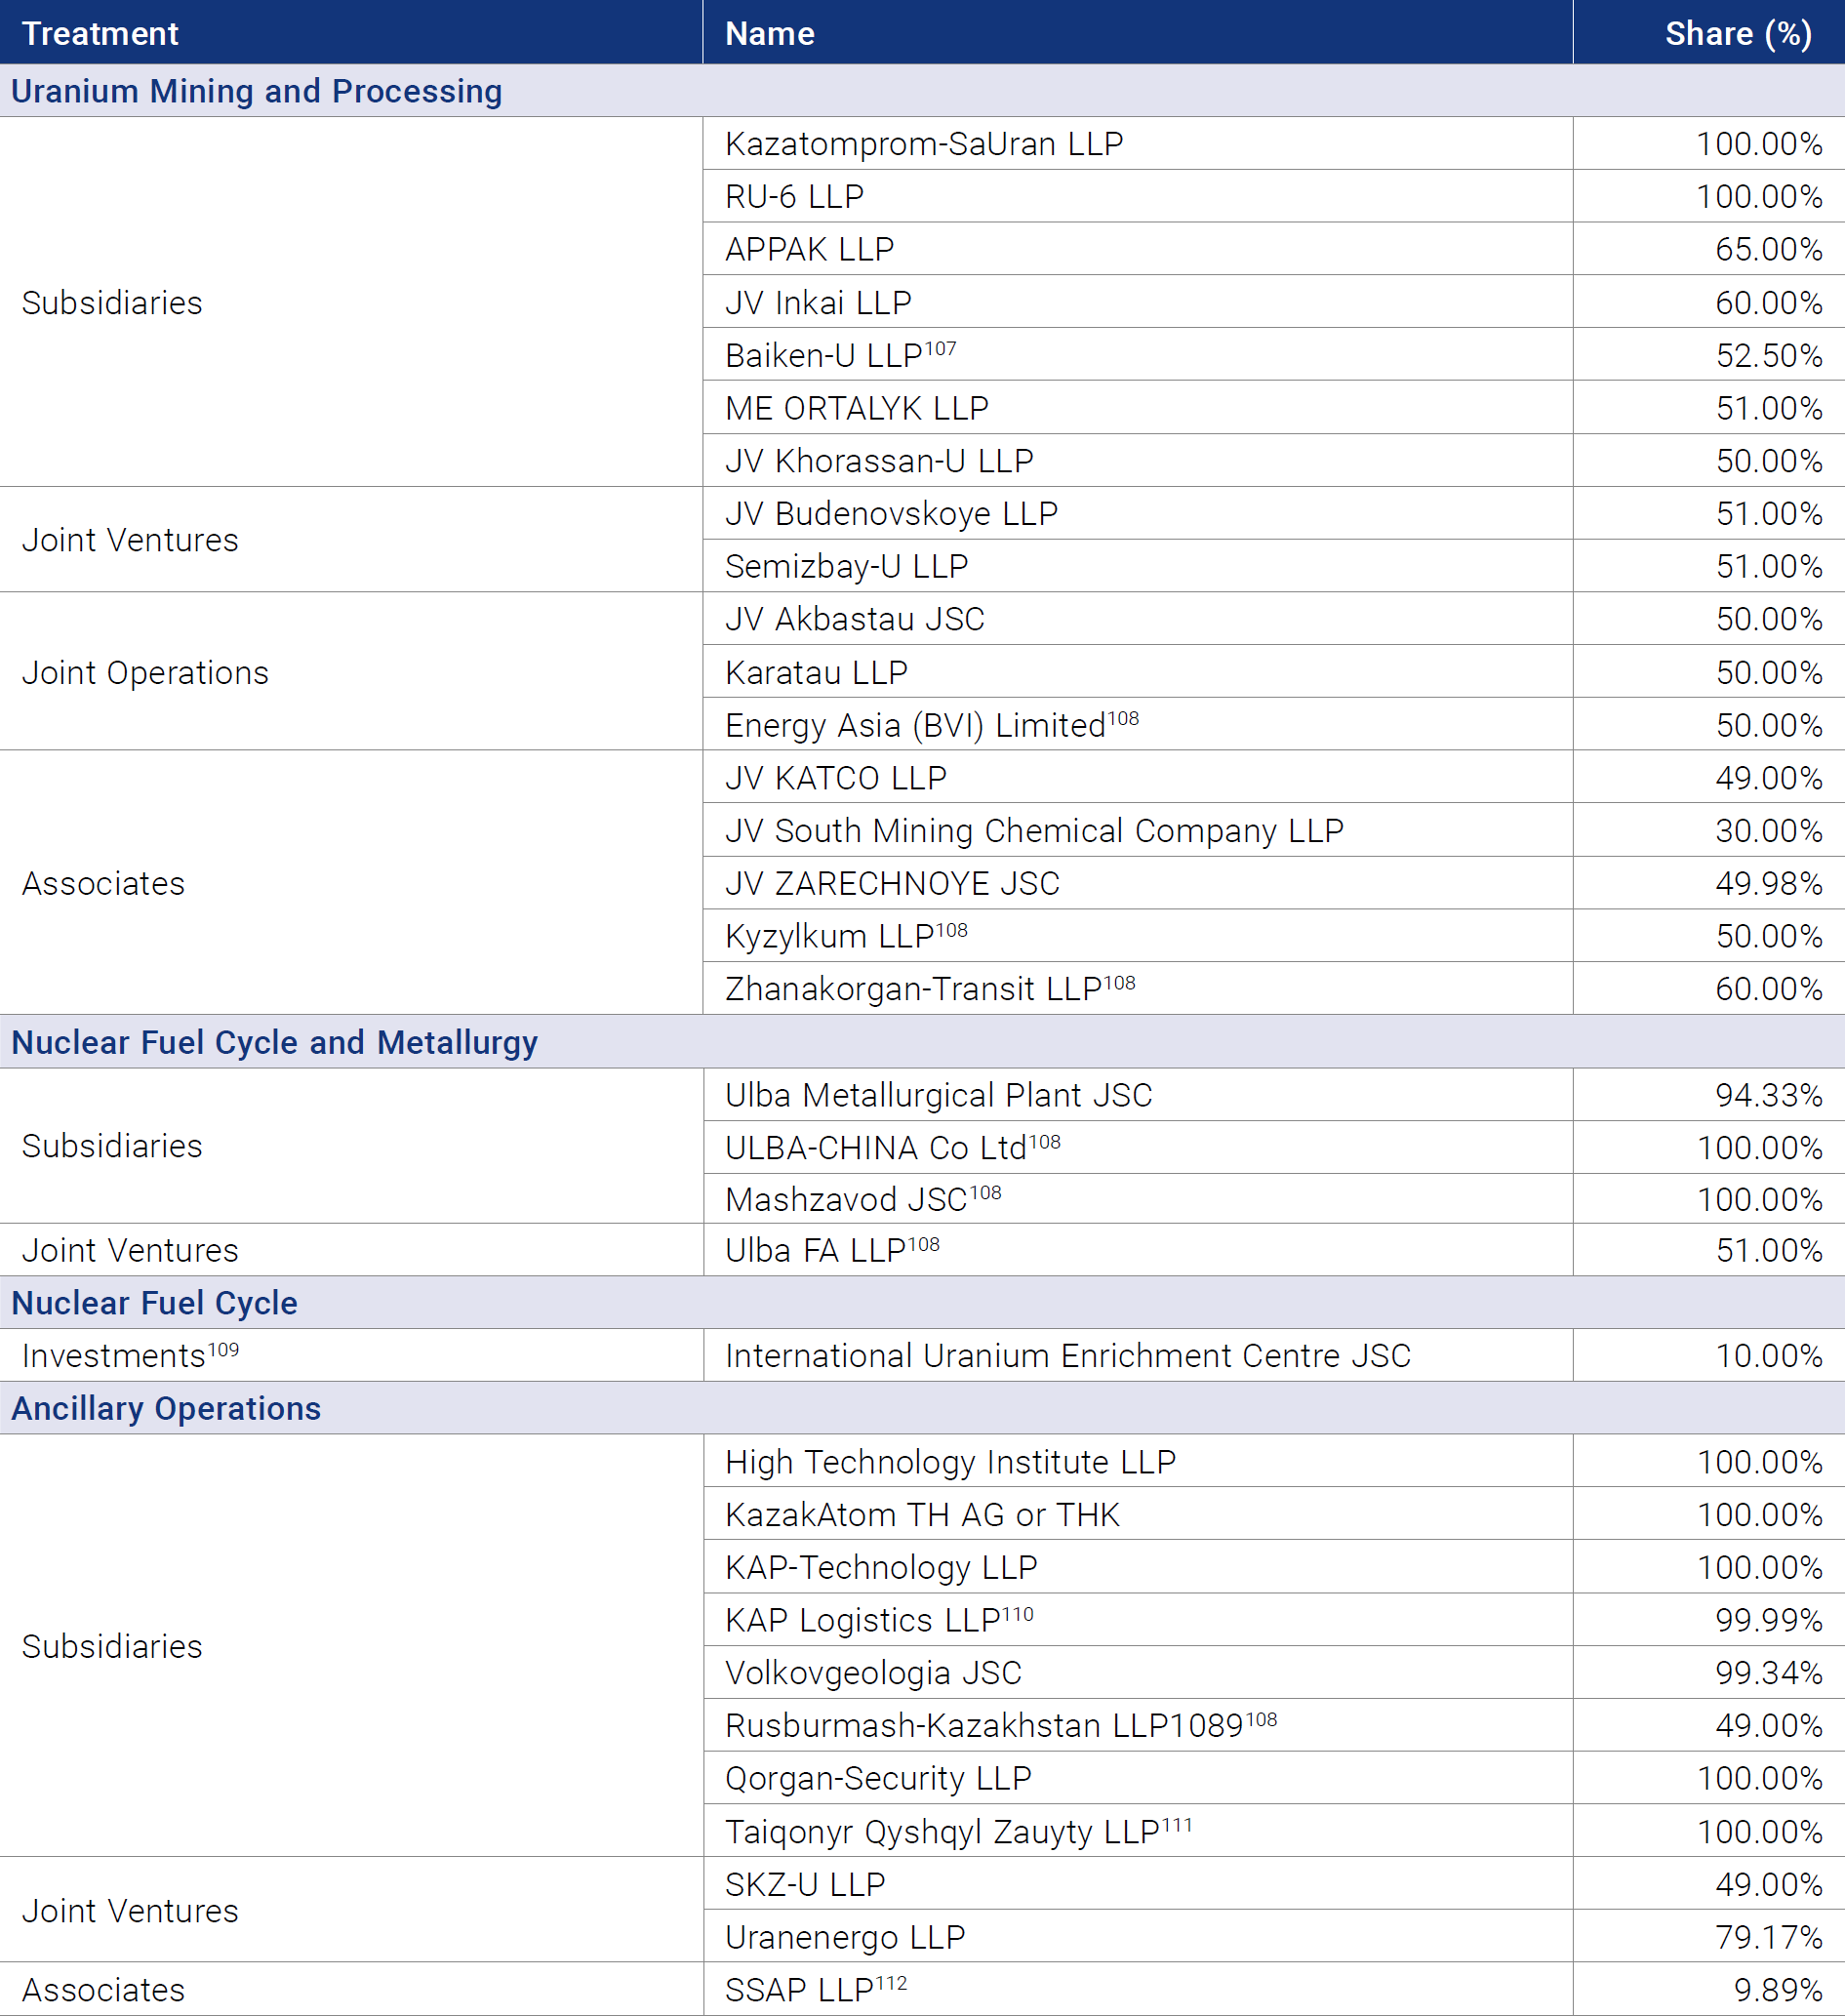Image resolution: width=1845 pixels, height=2016 pixels.
Task: Click the 10.00% share value
Action: [x=1769, y=1356]
